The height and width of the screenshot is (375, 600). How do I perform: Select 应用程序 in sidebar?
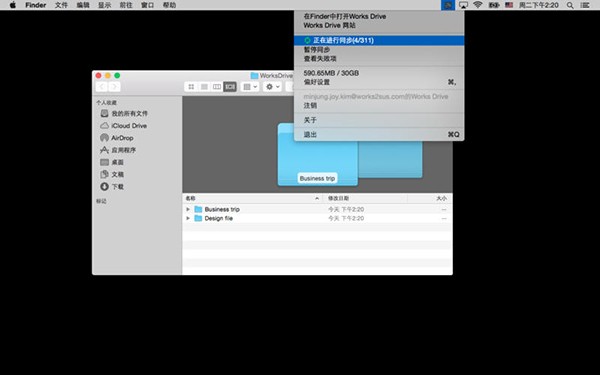[x=118, y=150]
